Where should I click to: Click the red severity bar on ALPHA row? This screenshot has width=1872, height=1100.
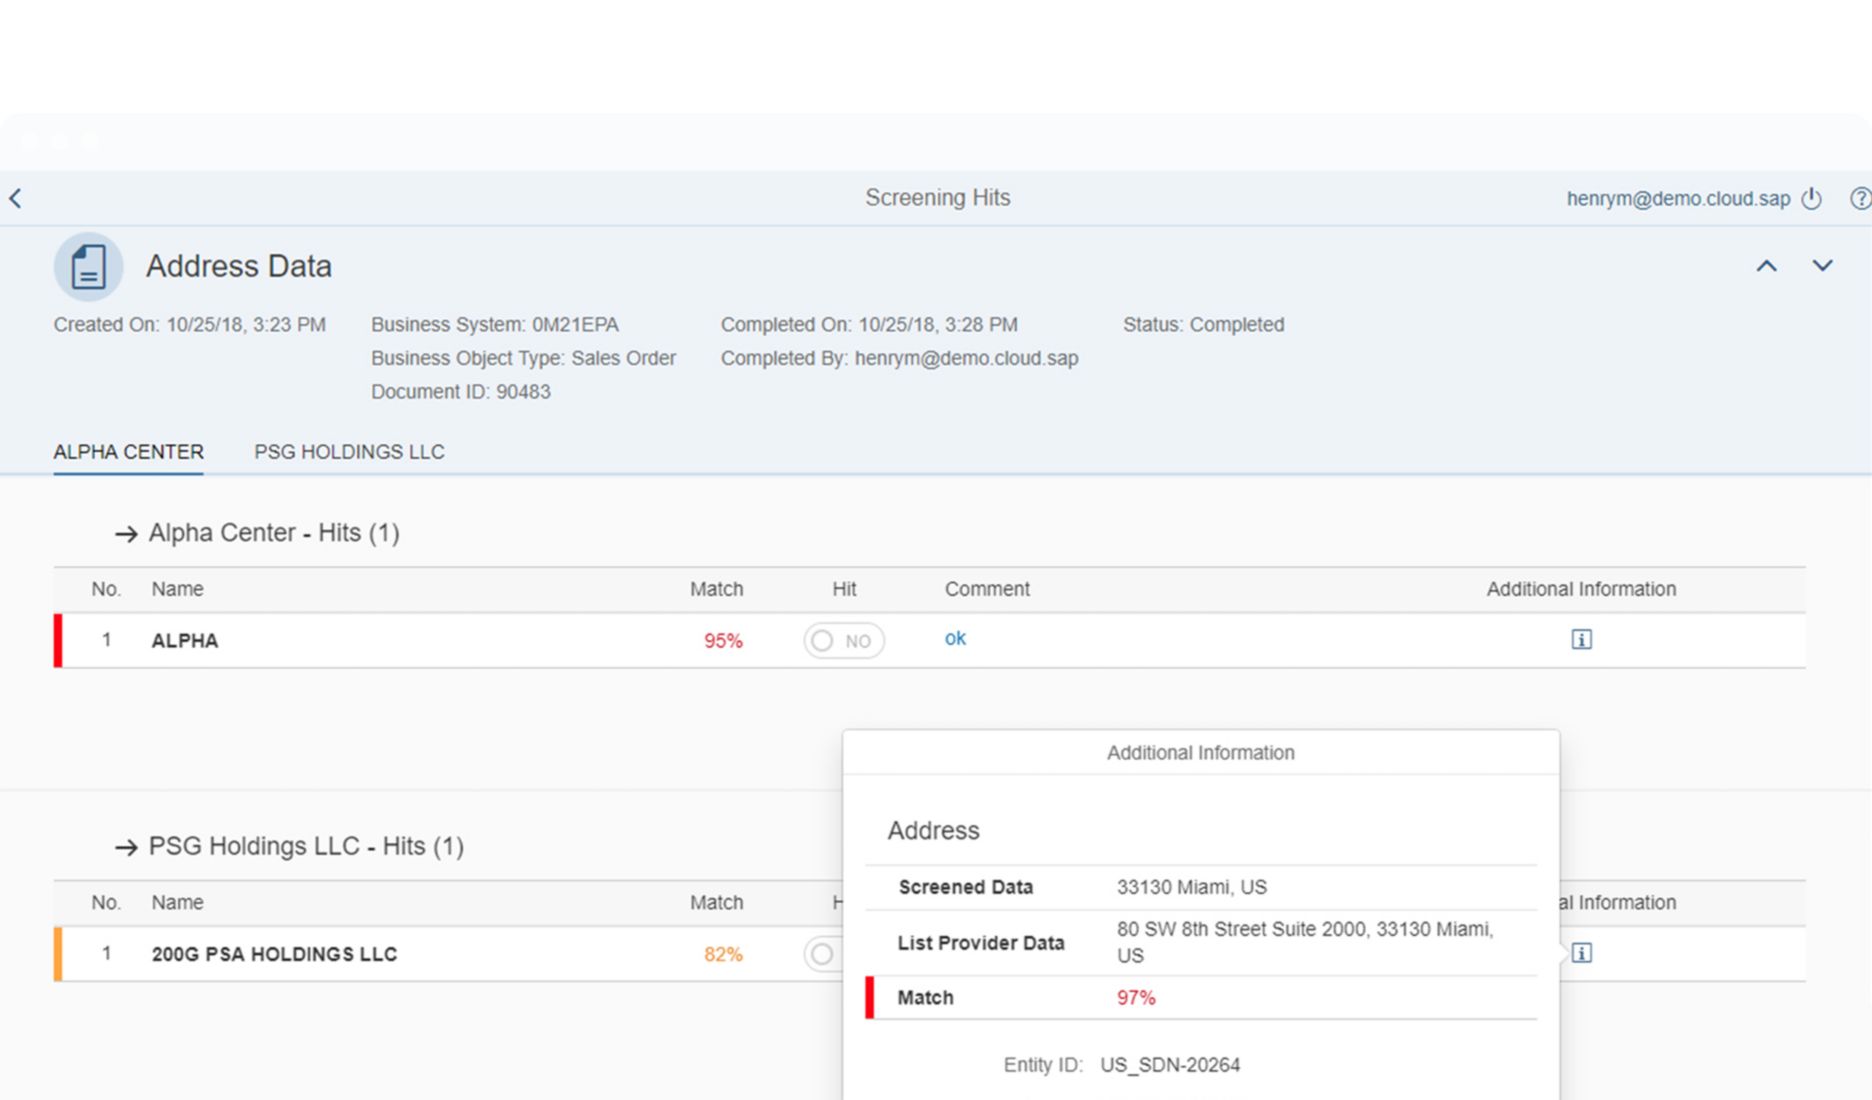(58, 641)
